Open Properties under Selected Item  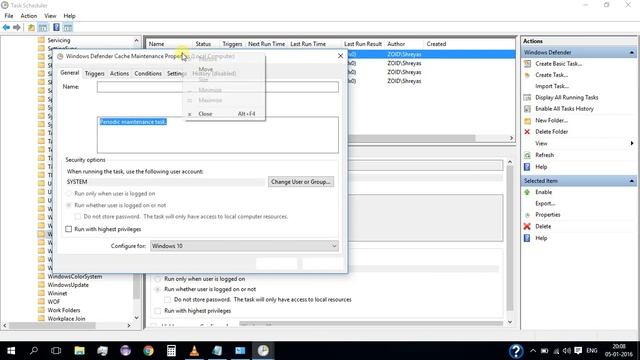pos(547,215)
